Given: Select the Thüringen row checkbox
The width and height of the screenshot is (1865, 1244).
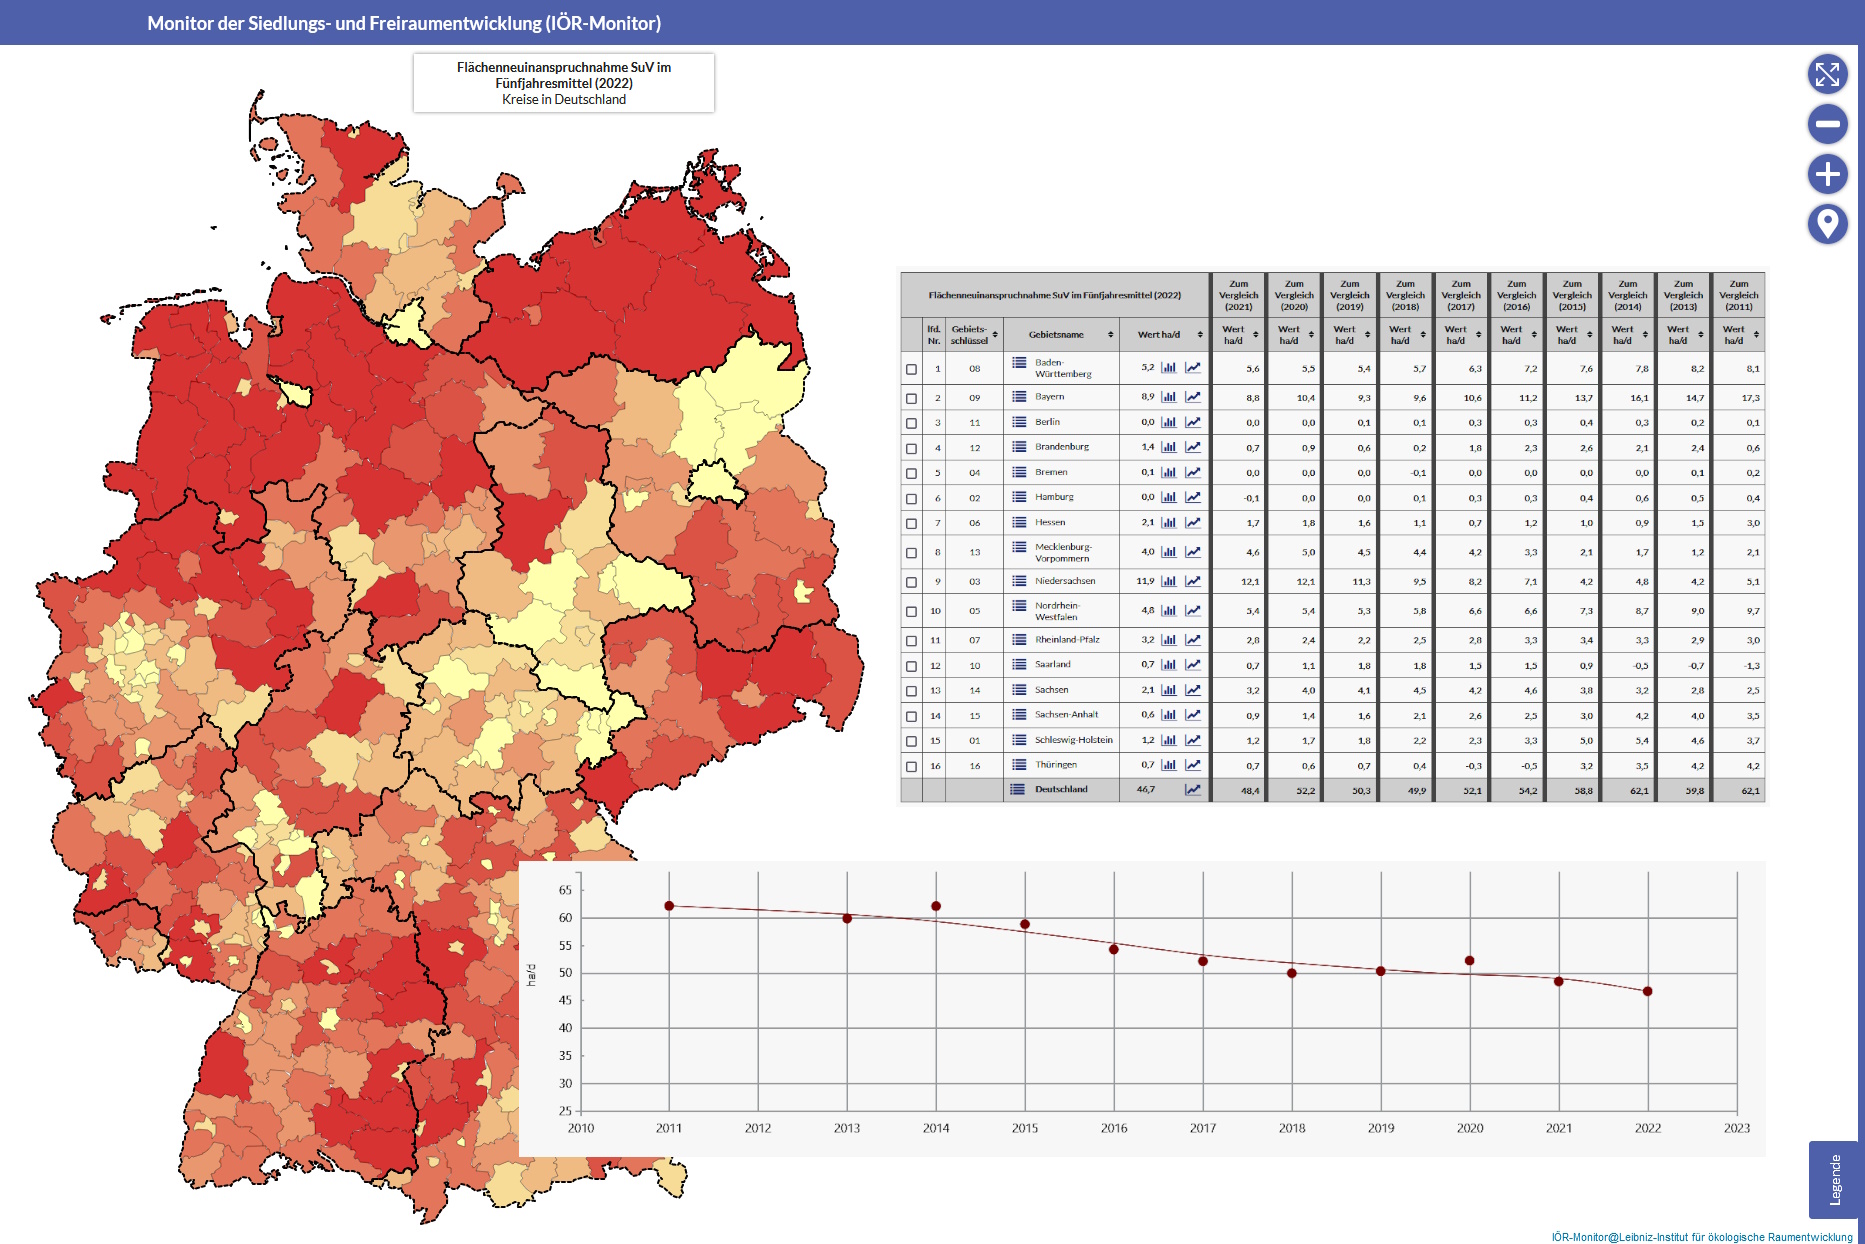Looking at the screenshot, I should (x=911, y=766).
